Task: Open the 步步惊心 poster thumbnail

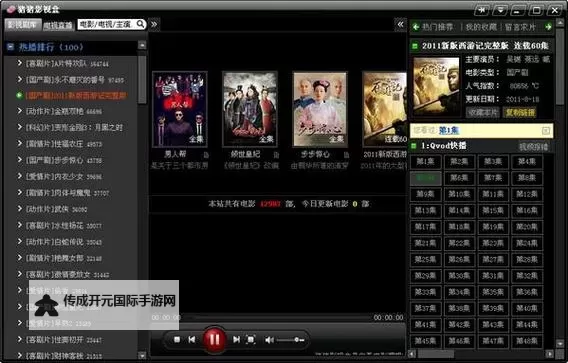Action: (320, 109)
